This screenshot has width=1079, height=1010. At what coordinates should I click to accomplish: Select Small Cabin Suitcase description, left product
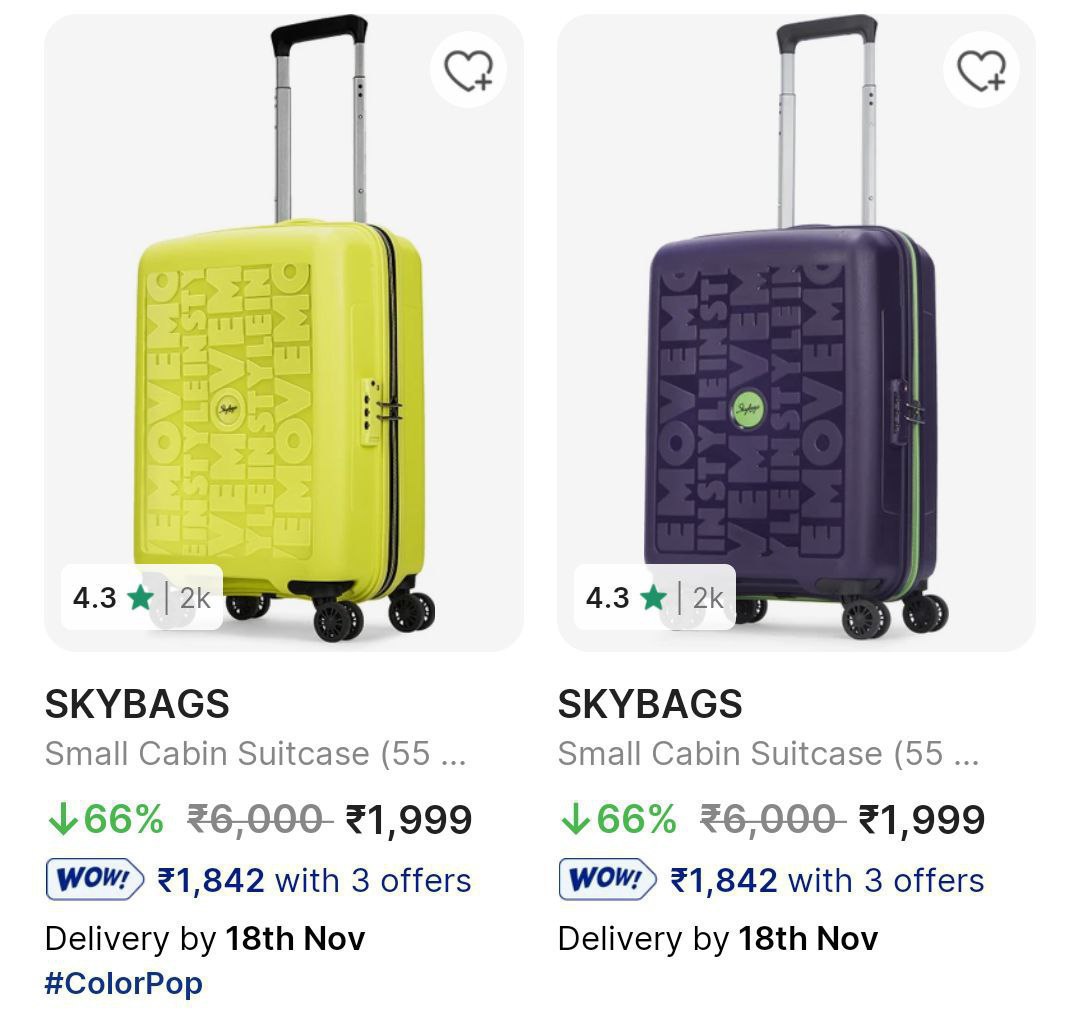255,753
